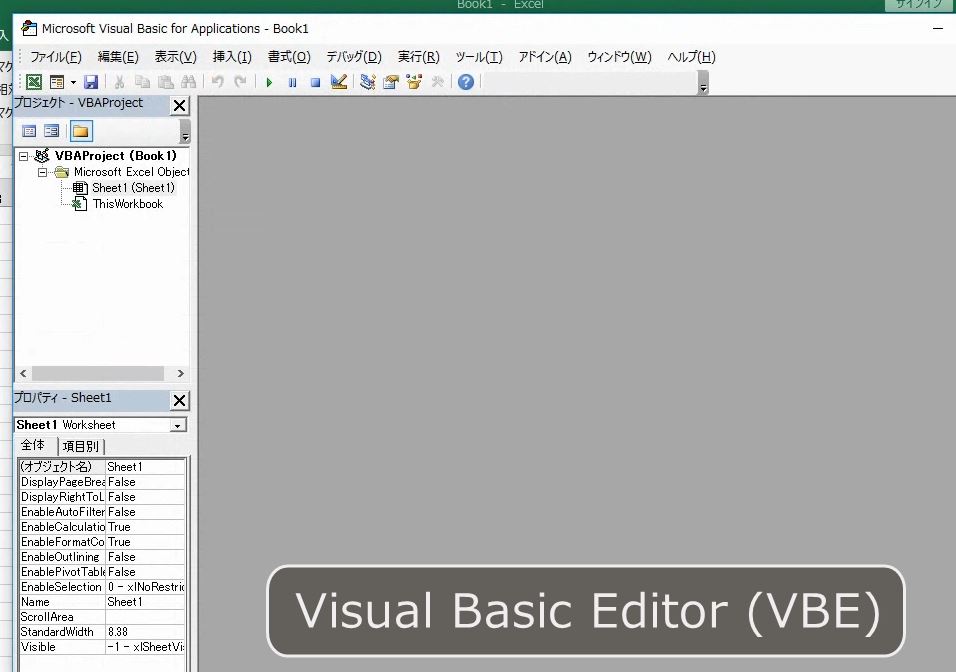The image size is (956, 672).
Task: Click DisplayPageBreaks False value
Action: pos(145,482)
